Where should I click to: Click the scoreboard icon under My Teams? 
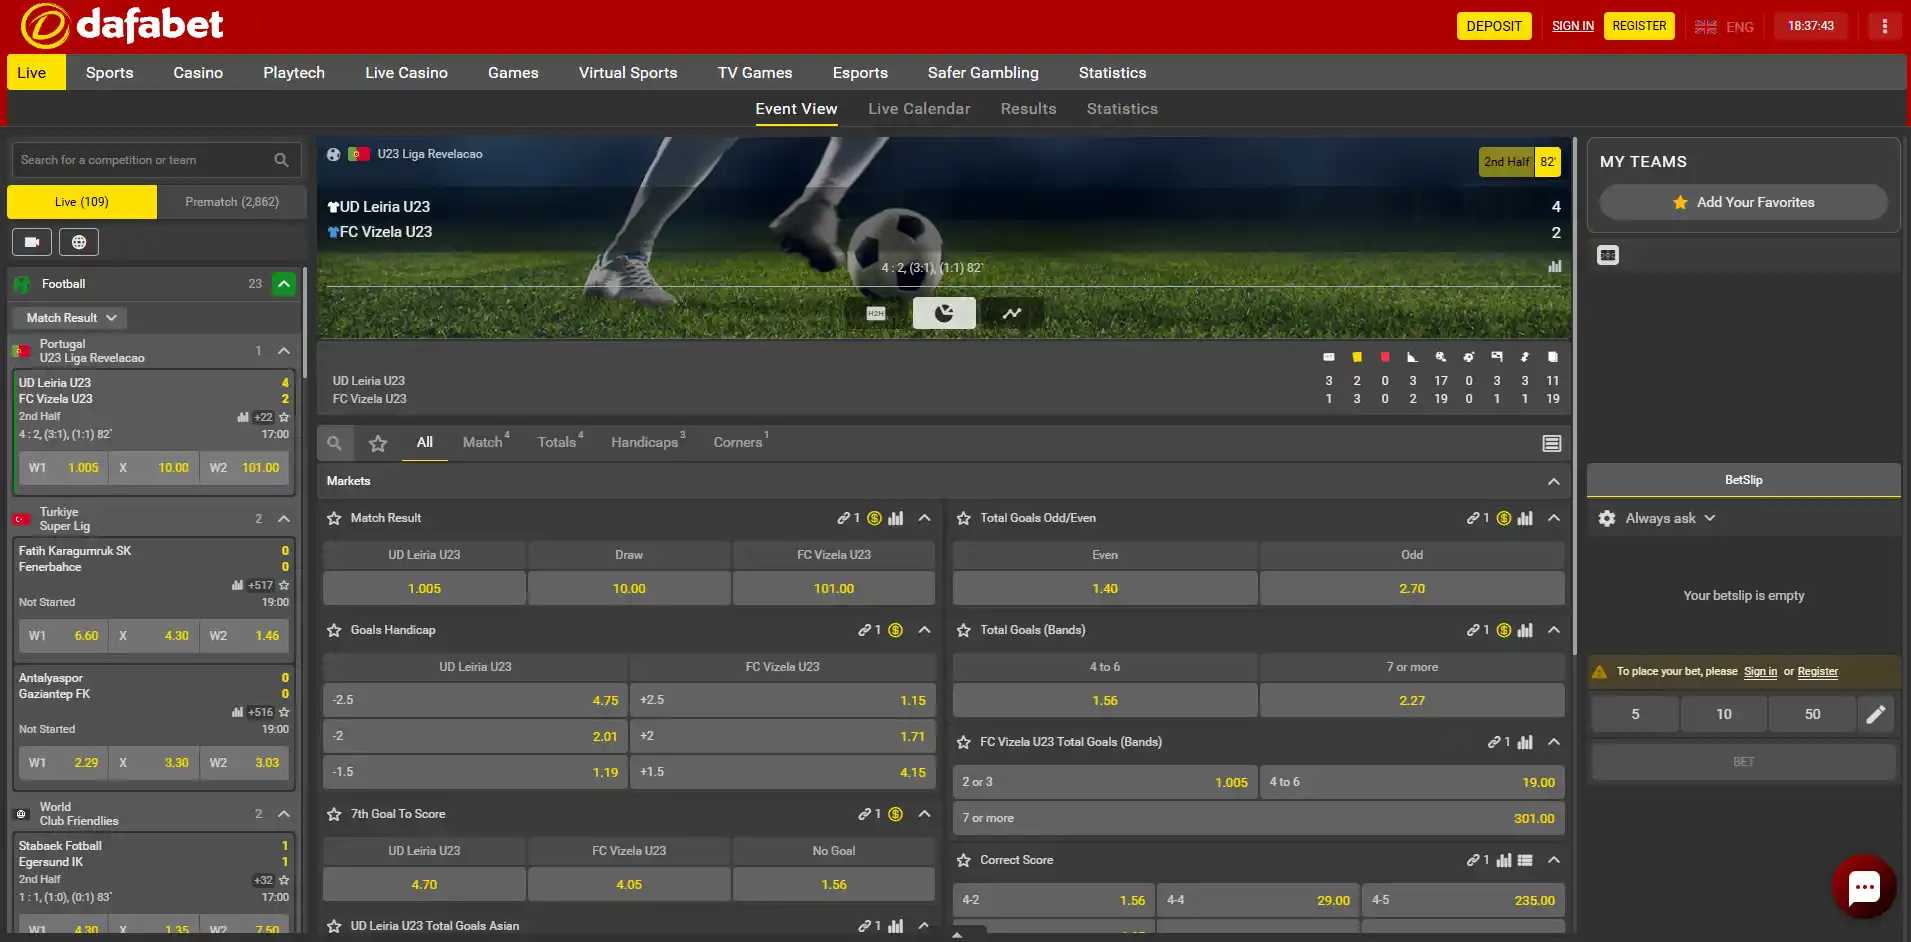[x=1608, y=255]
